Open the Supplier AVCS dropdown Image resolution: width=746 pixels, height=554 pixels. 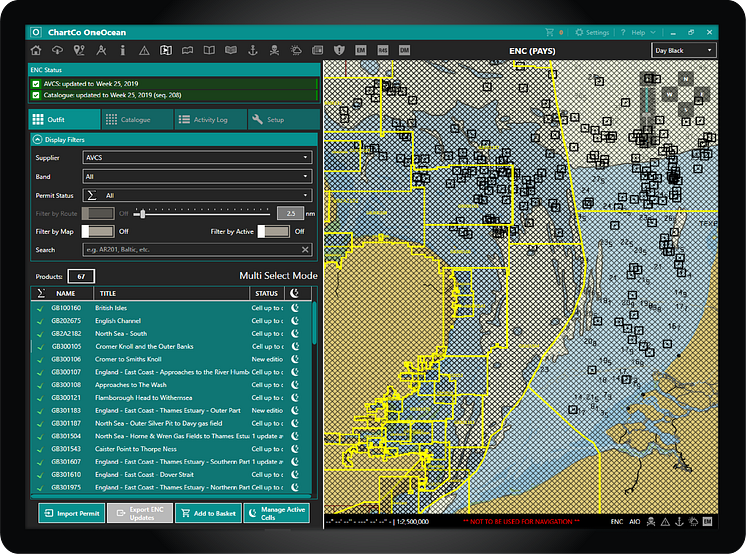click(x=197, y=158)
